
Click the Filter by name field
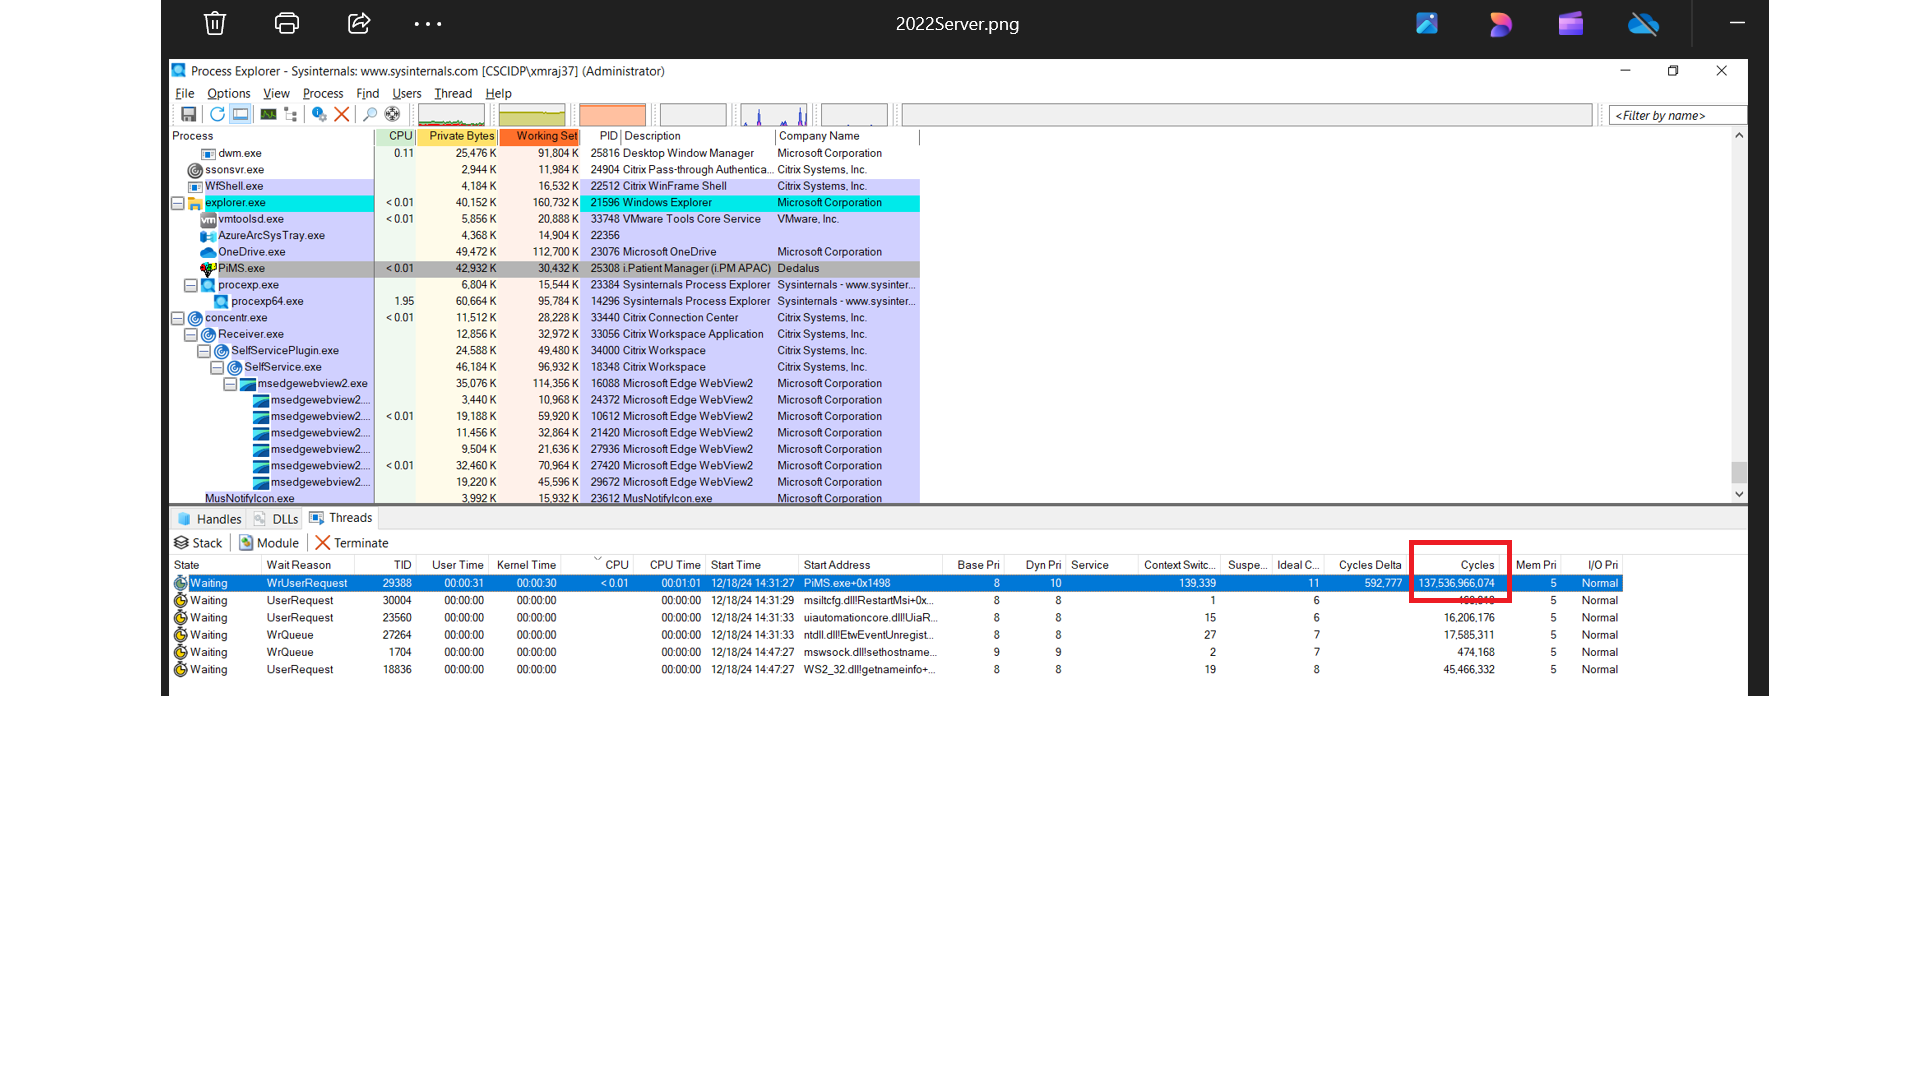(1677, 115)
